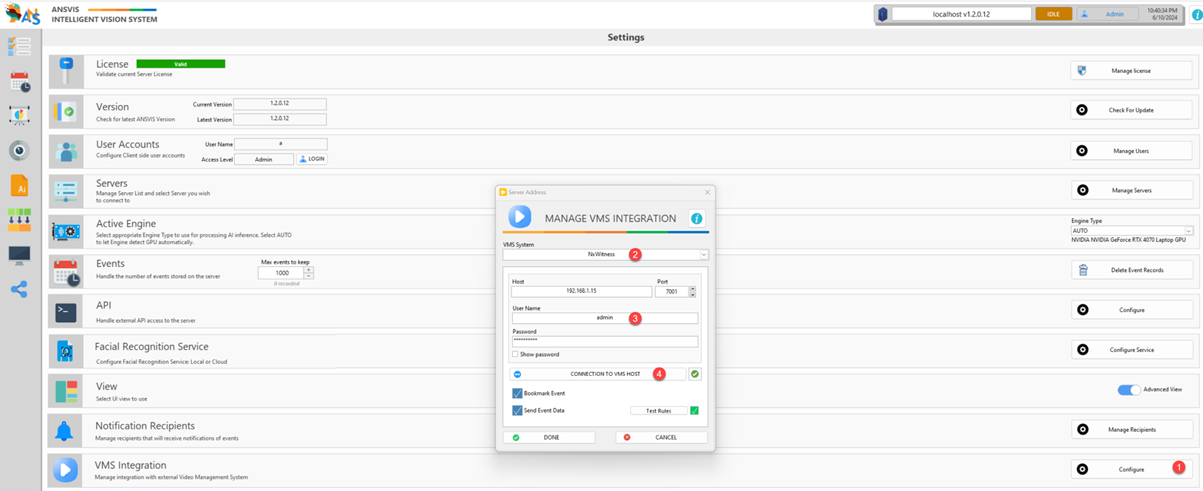Uncheck the Bookmark Event checkbox
Image resolution: width=1203 pixels, height=491 pixels.
(x=517, y=393)
